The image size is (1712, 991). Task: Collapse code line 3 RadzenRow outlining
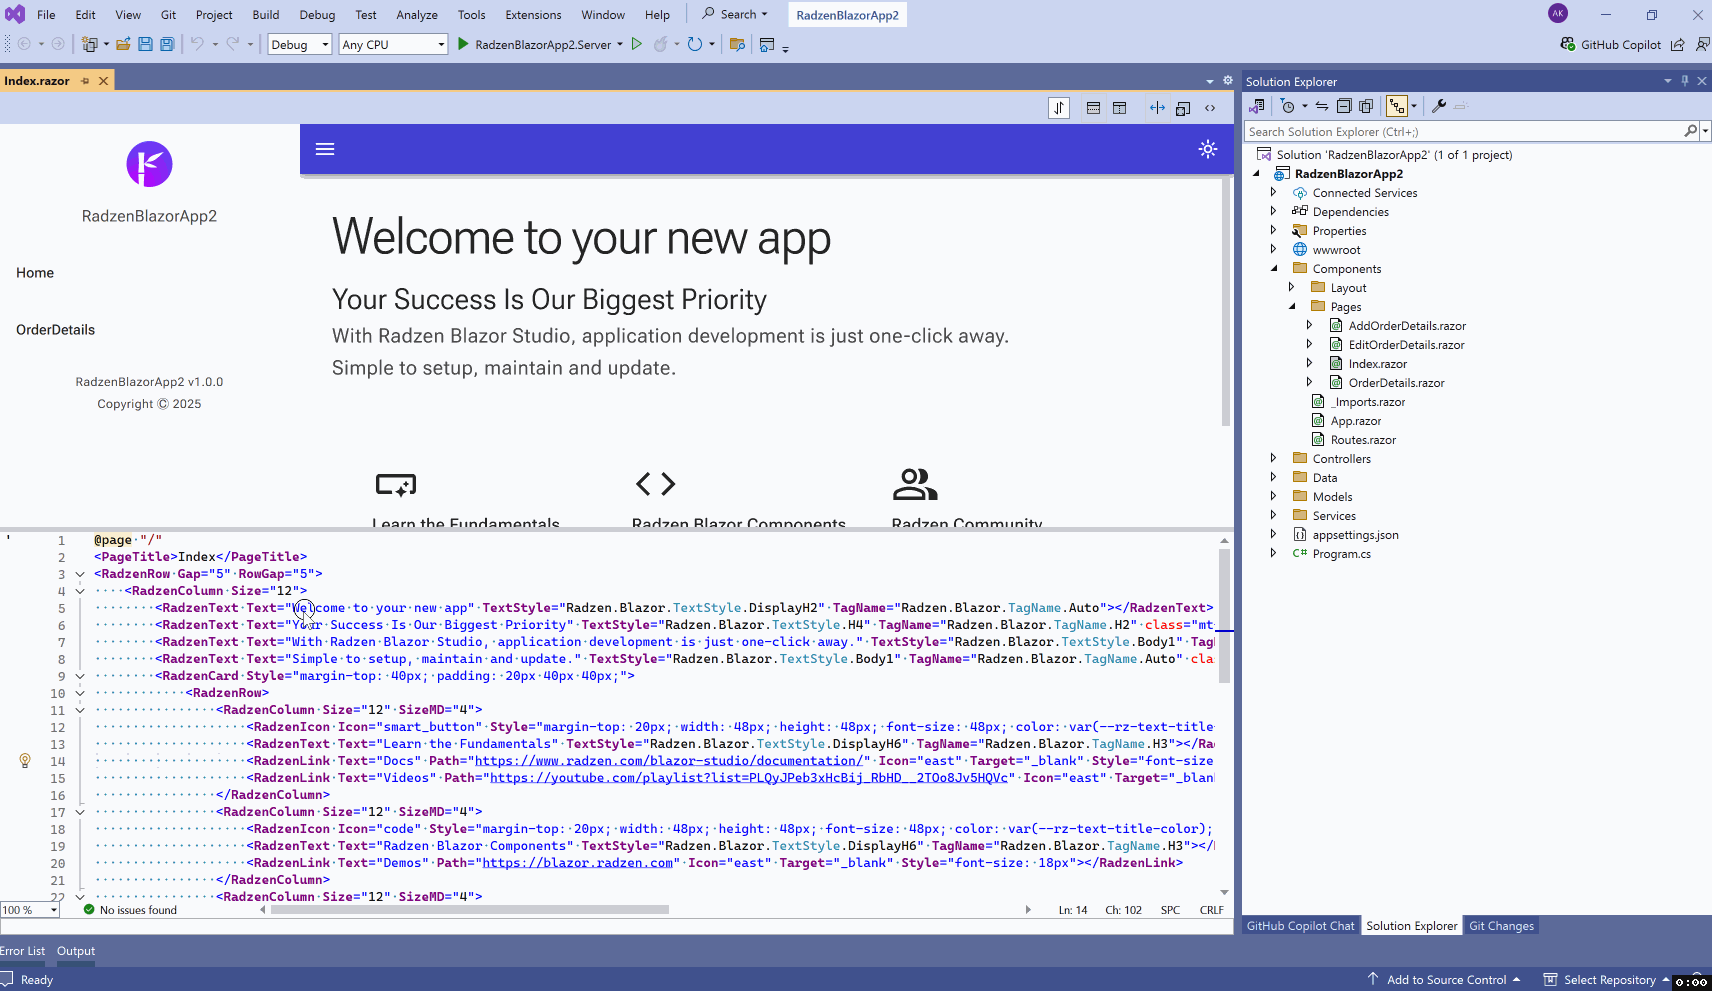click(80, 574)
